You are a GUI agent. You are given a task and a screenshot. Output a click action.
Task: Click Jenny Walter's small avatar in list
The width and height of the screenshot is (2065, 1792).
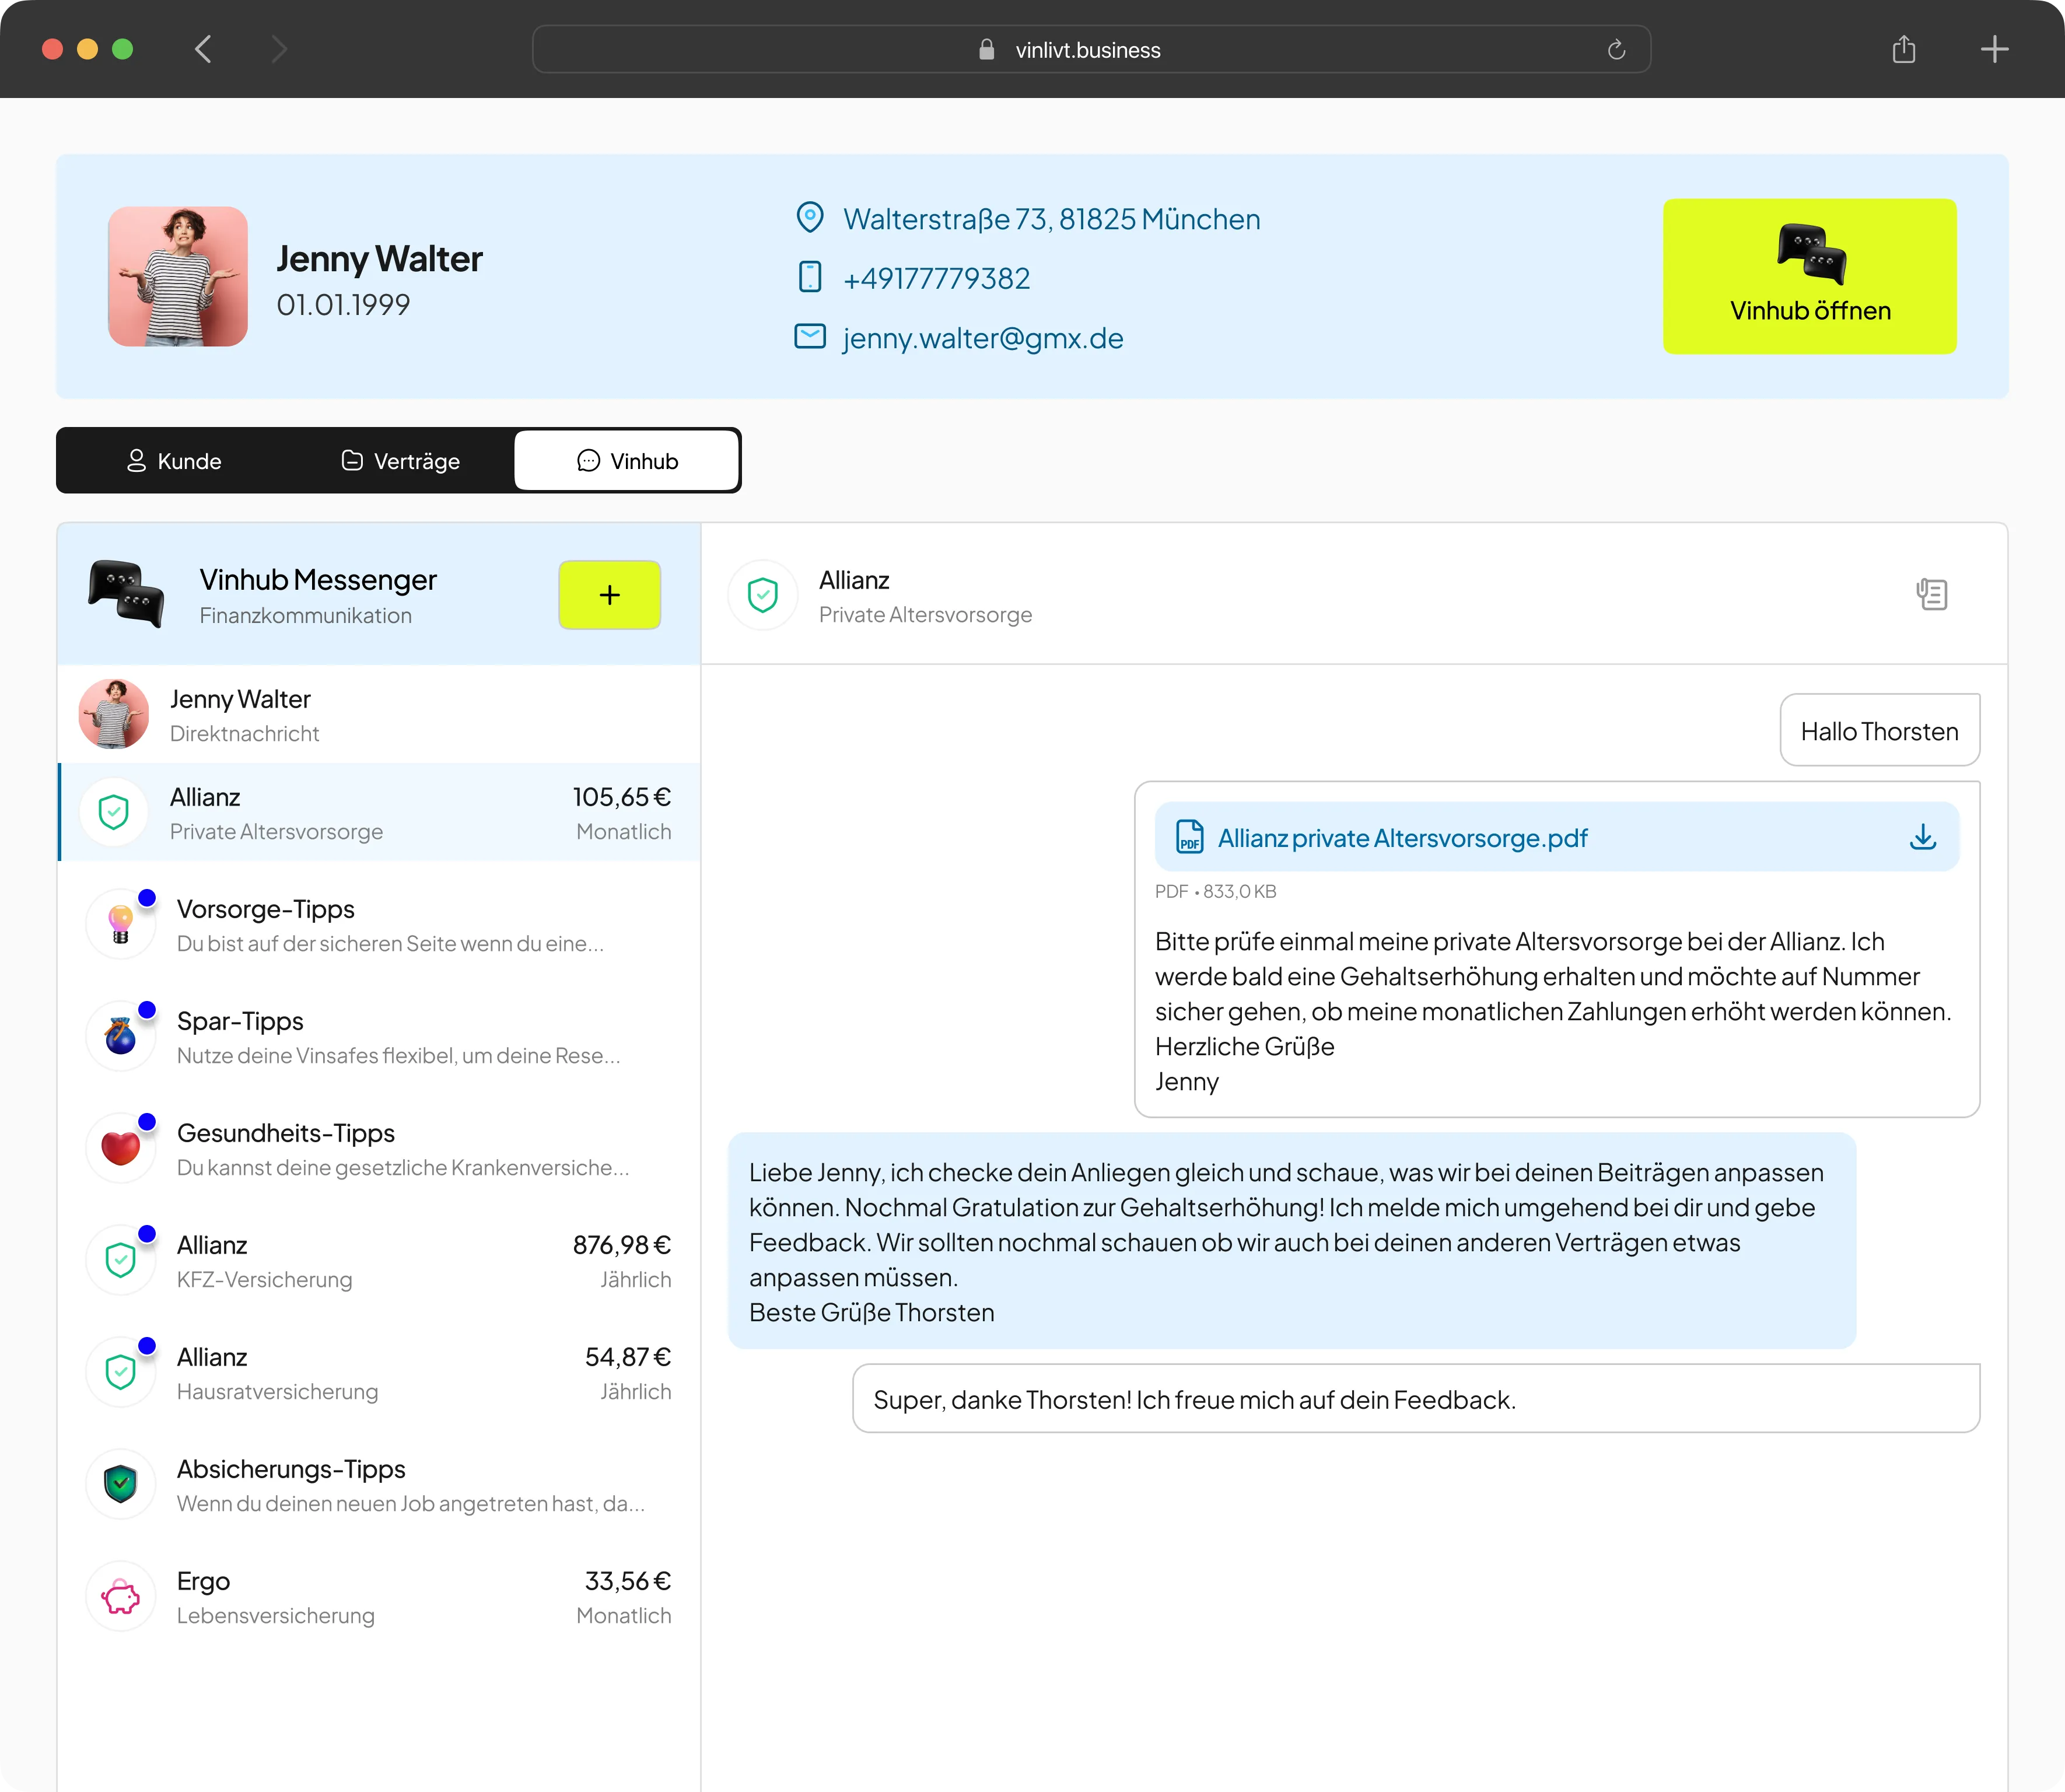[x=114, y=714]
